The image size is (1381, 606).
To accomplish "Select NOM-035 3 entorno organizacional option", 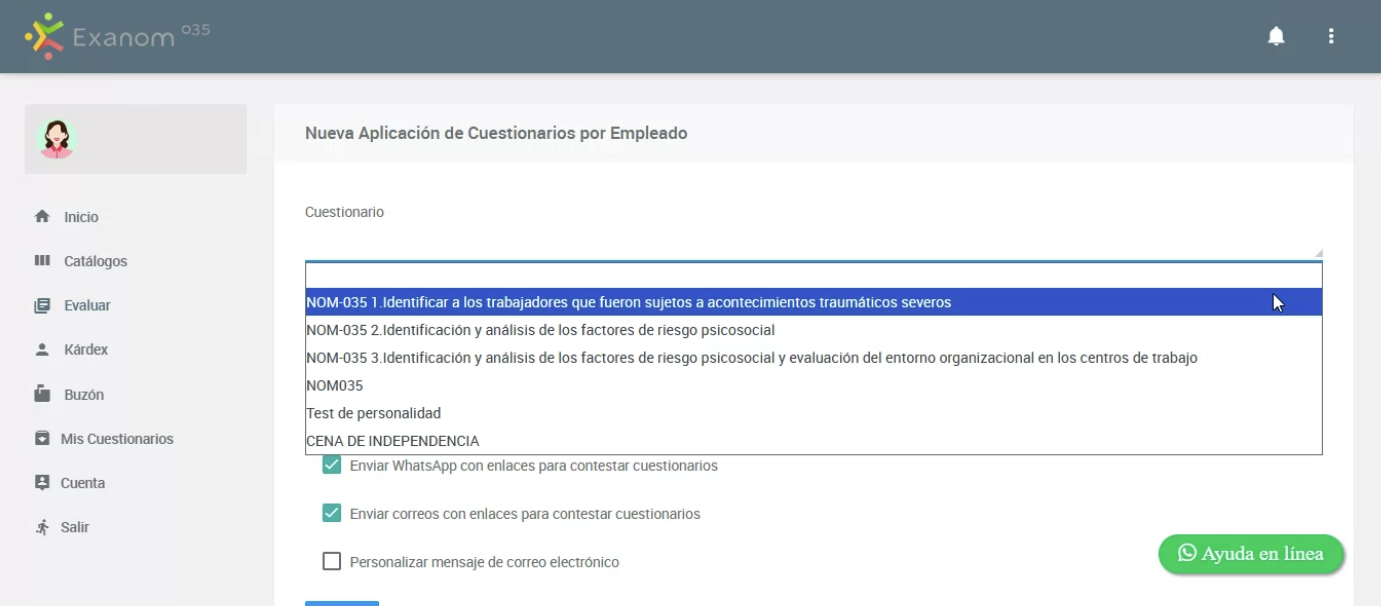I will (813, 358).
